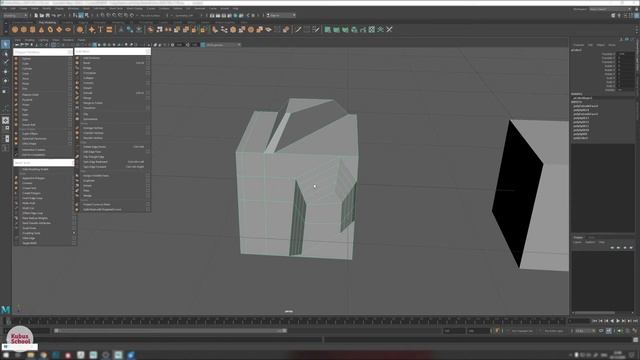640x360 pixels.
Task: Select first polySplit node in INPUTS list
Action: point(581,110)
